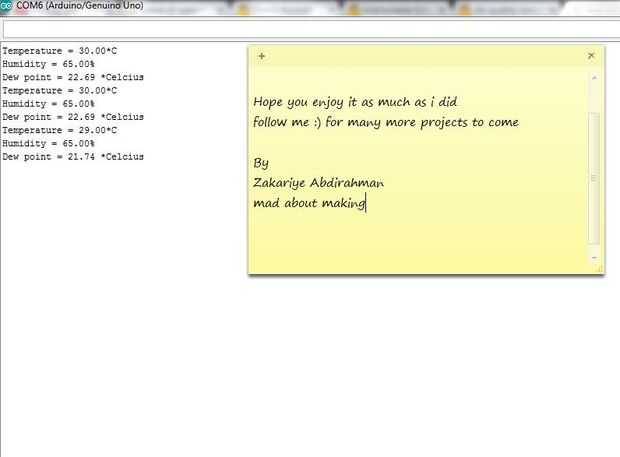The width and height of the screenshot is (620, 457).
Task: Delete the yellow sticky note
Action: tap(591, 56)
